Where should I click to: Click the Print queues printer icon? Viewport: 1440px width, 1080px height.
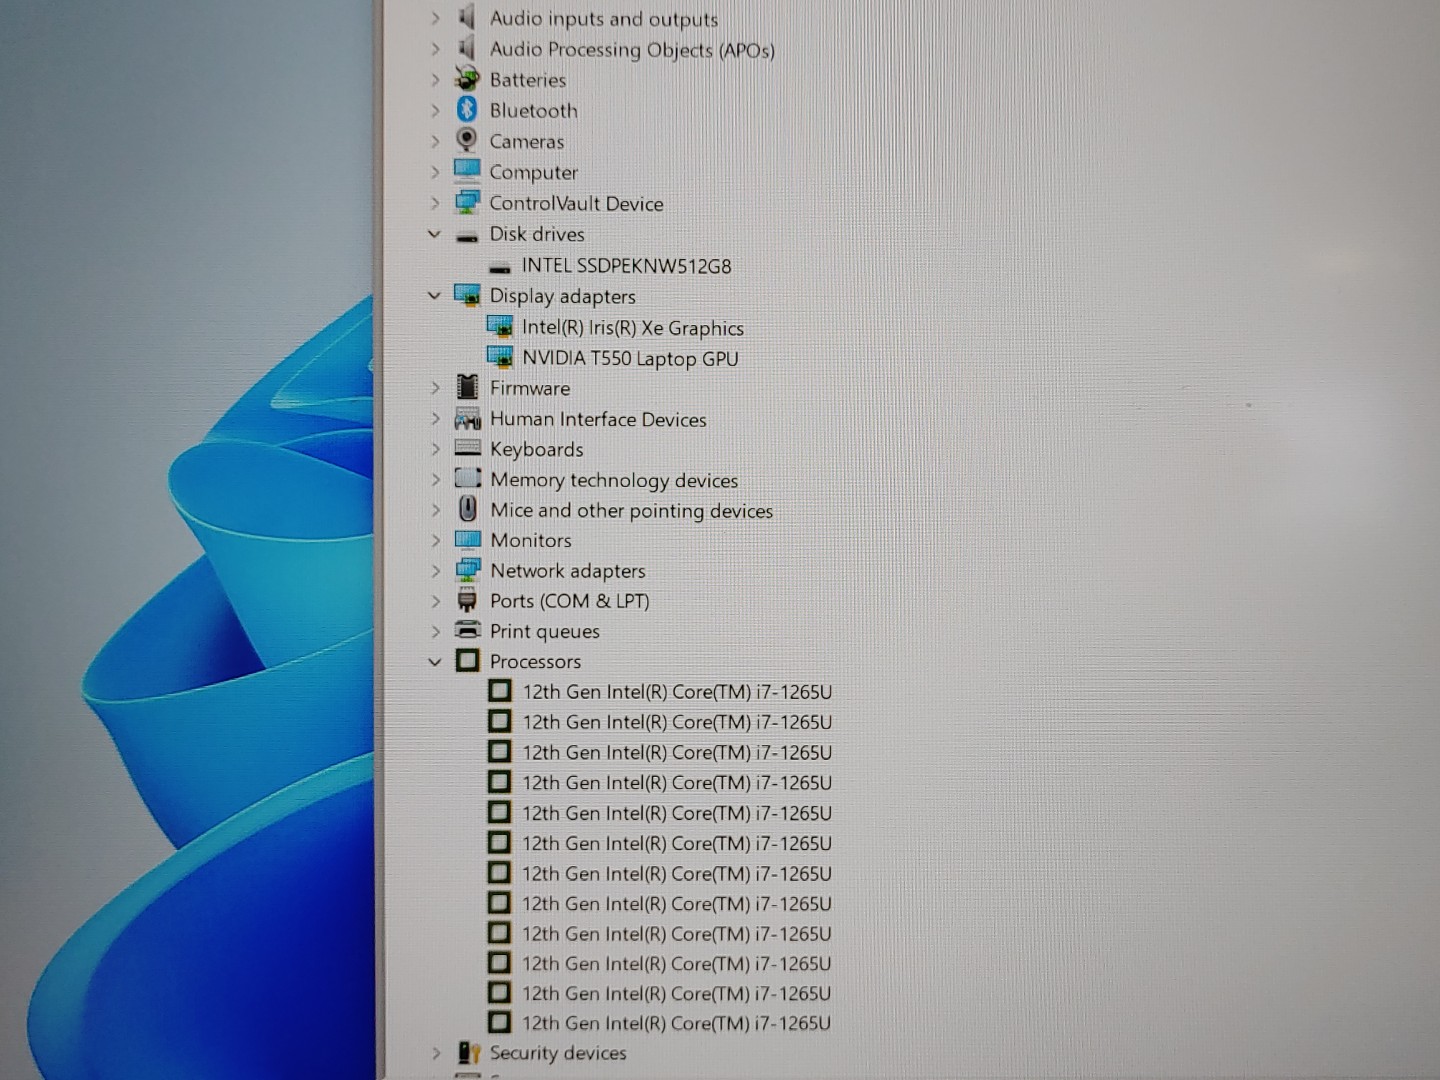point(467,631)
